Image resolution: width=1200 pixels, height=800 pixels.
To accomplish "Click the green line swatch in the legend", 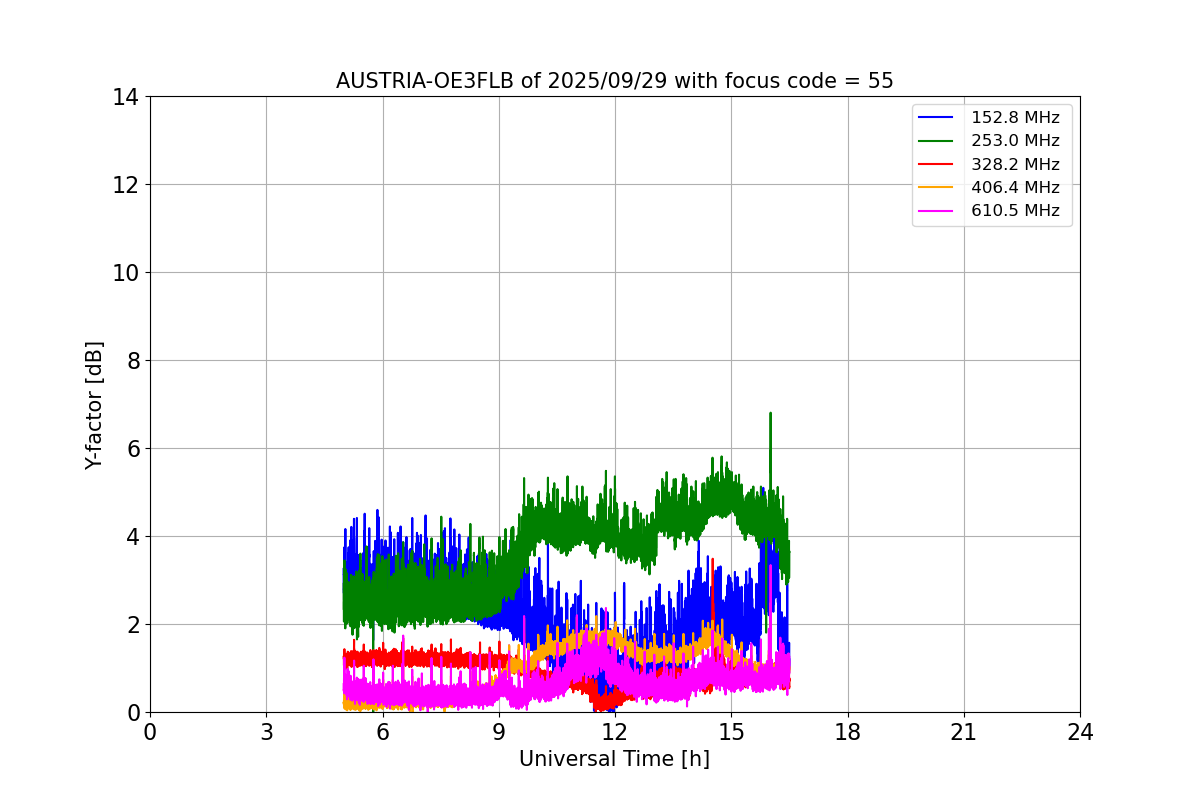I will [x=937, y=141].
